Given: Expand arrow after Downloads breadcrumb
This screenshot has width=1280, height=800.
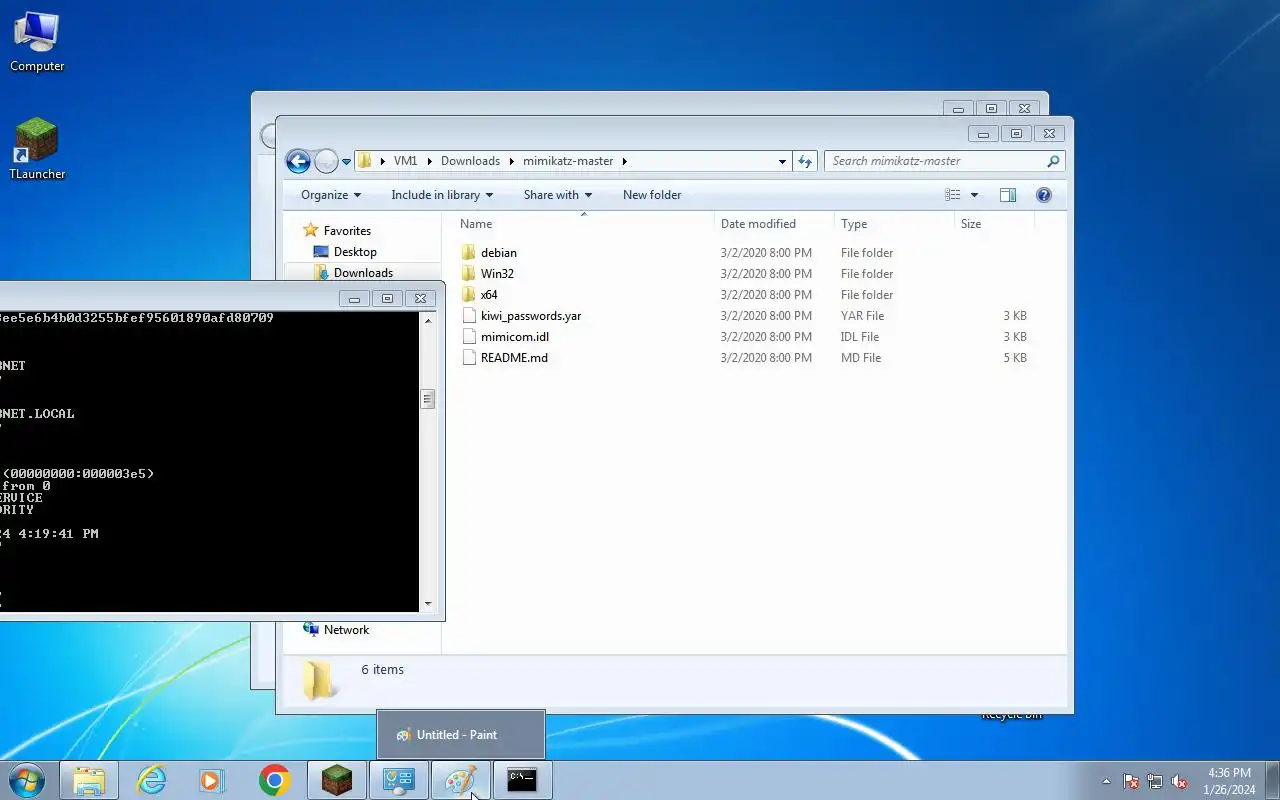Looking at the screenshot, I should point(511,161).
